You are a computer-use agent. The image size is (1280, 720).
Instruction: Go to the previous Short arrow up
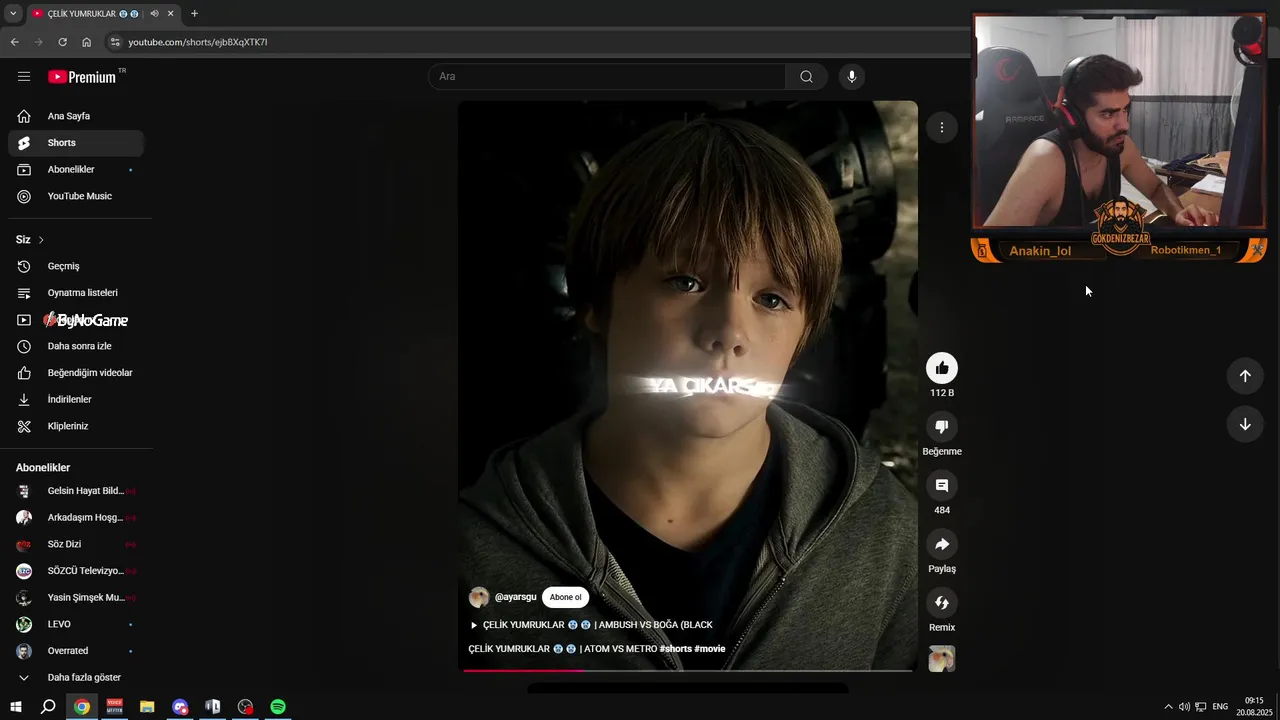pyautogui.click(x=1245, y=376)
